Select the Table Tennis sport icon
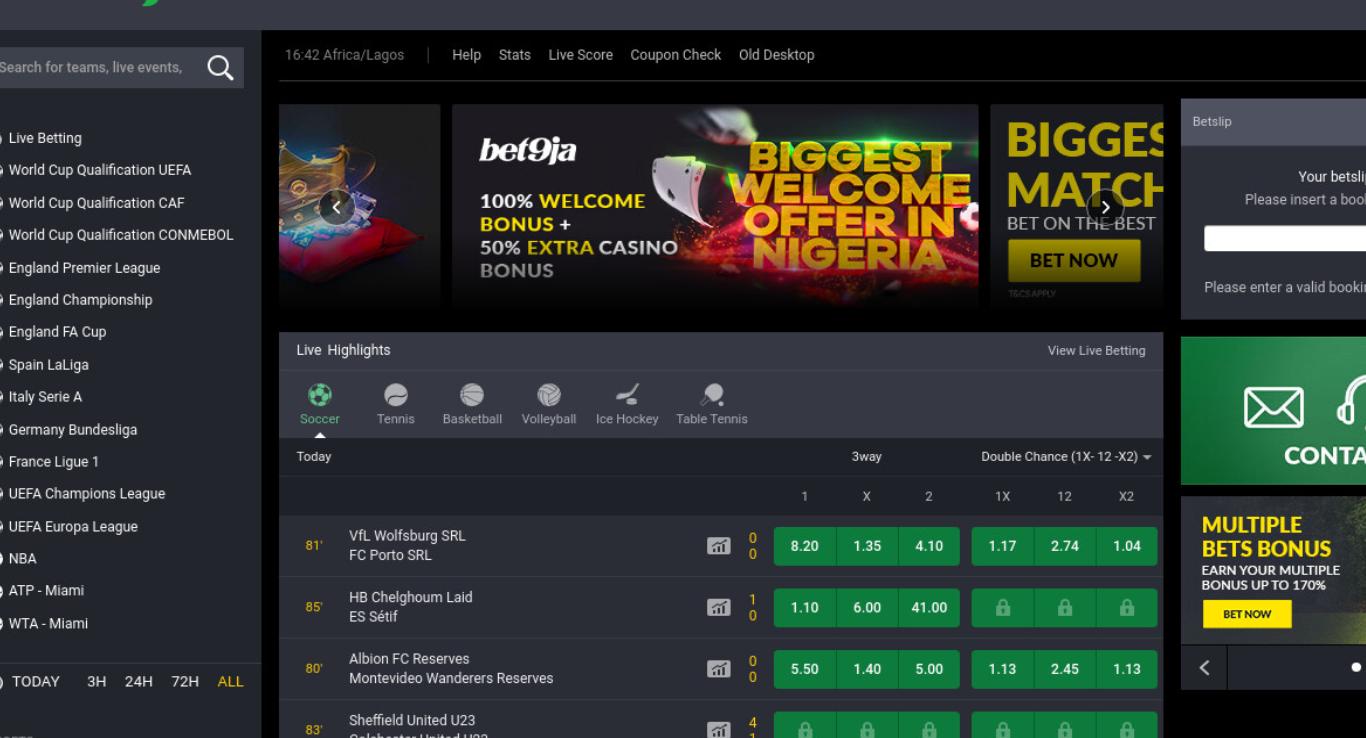The width and height of the screenshot is (1366, 738). pos(712,395)
